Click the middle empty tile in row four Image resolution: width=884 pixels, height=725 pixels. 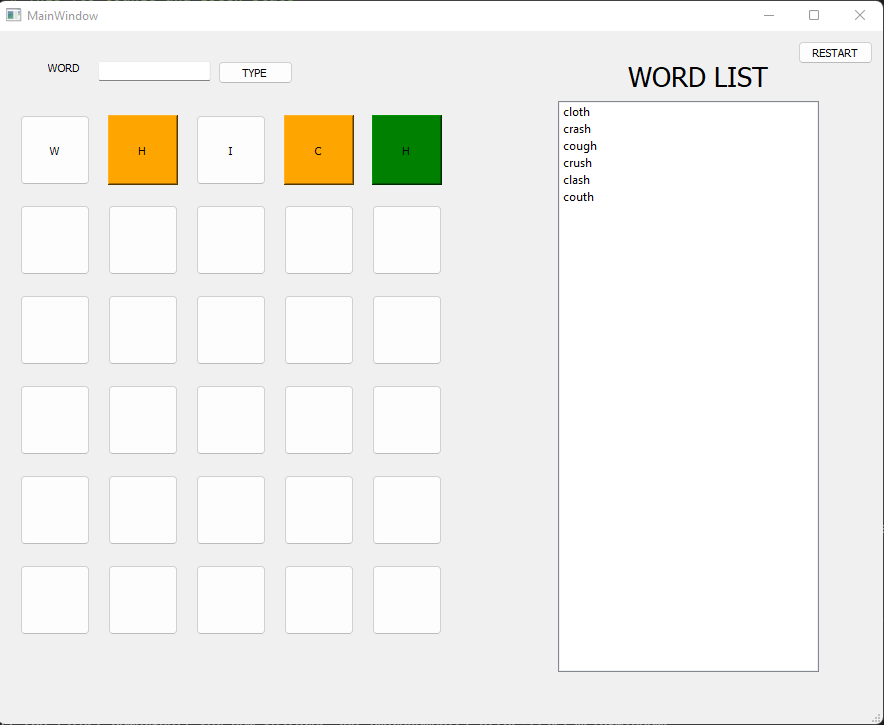tap(230, 420)
